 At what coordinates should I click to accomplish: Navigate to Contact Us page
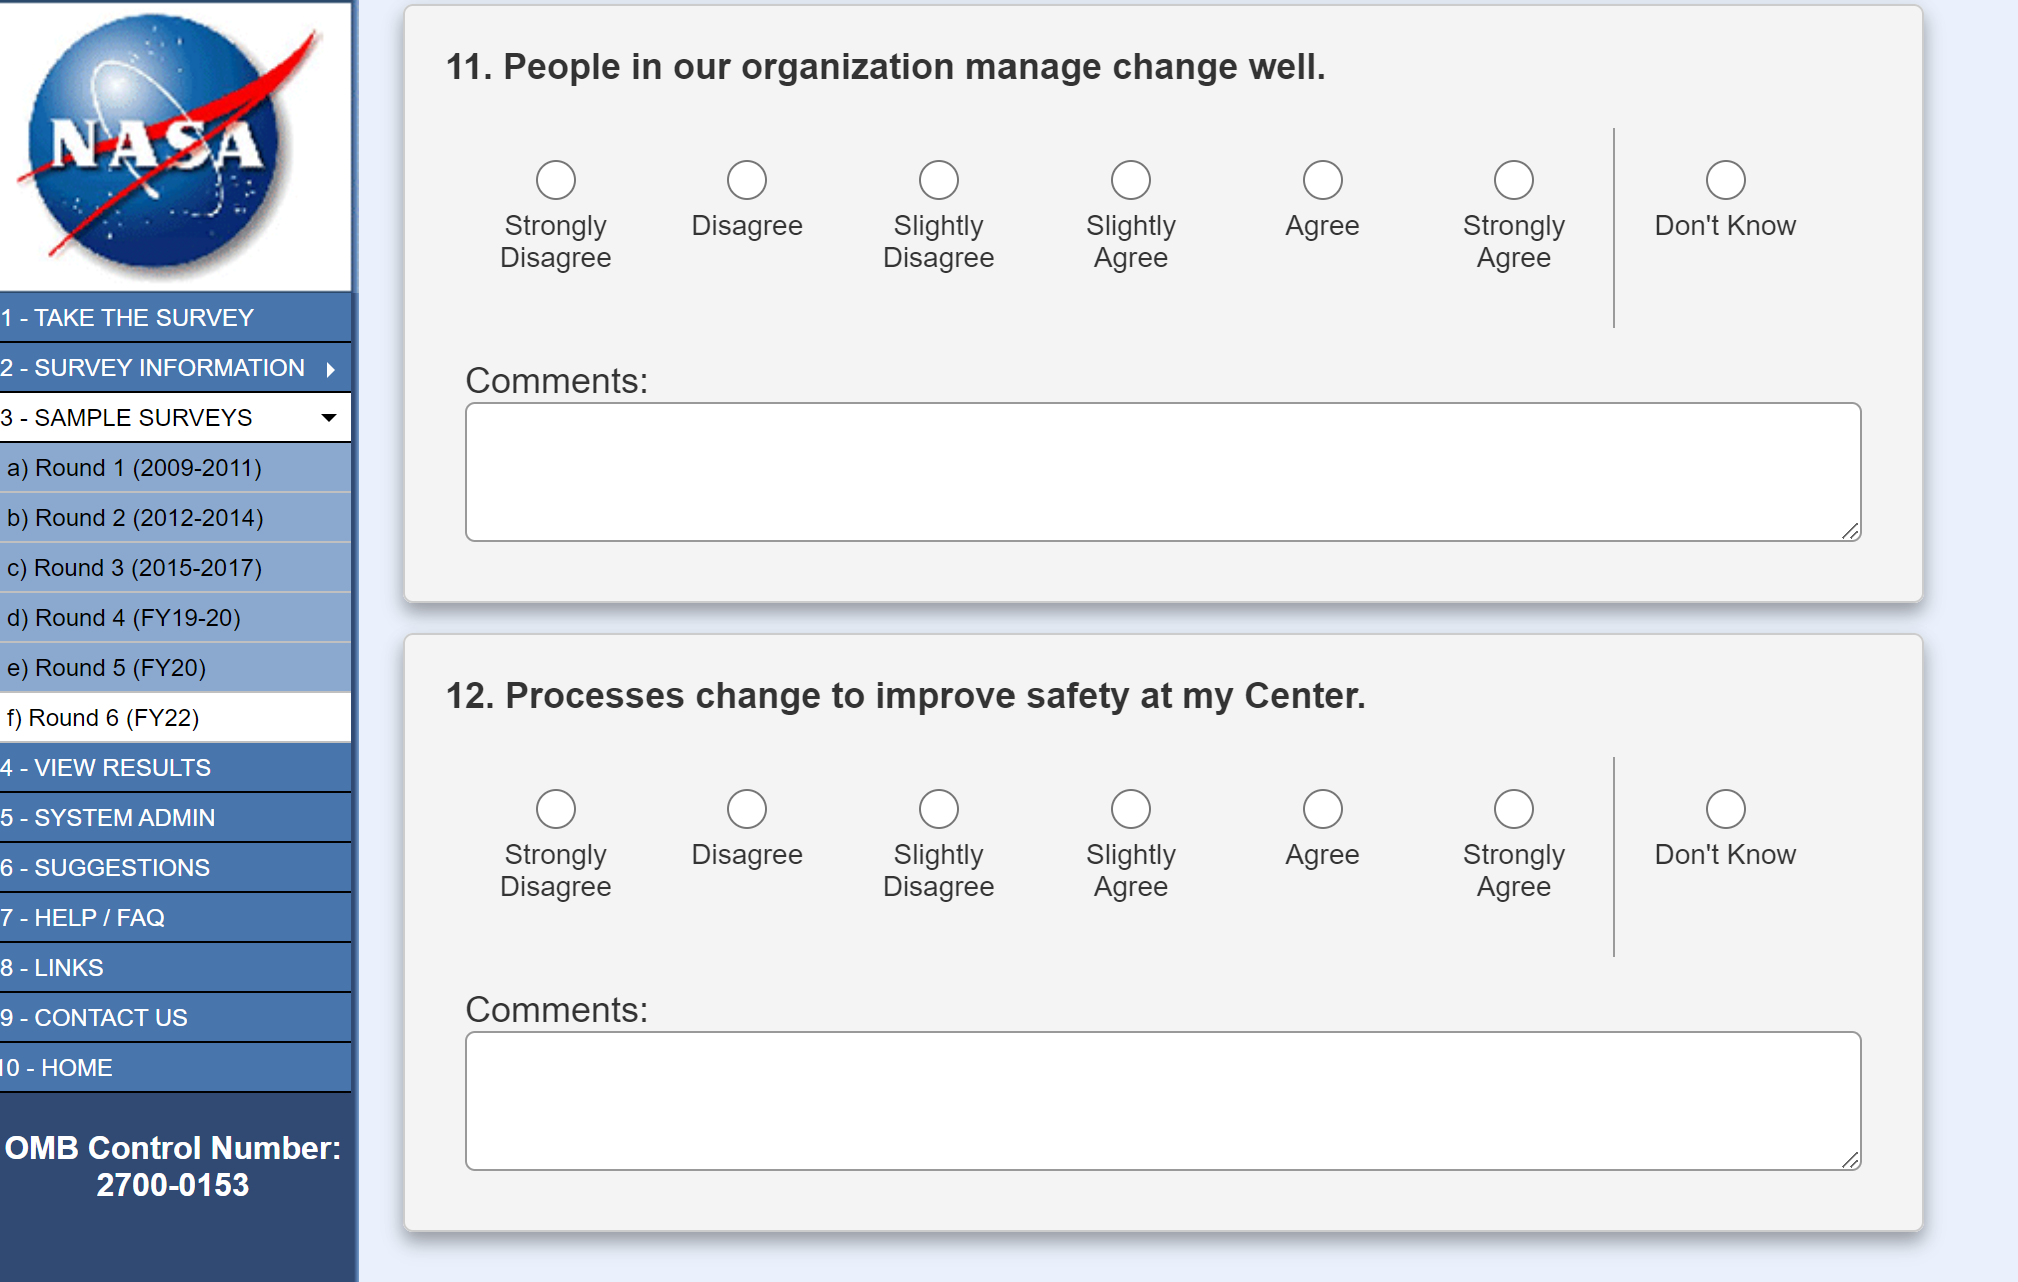click(95, 1018)
